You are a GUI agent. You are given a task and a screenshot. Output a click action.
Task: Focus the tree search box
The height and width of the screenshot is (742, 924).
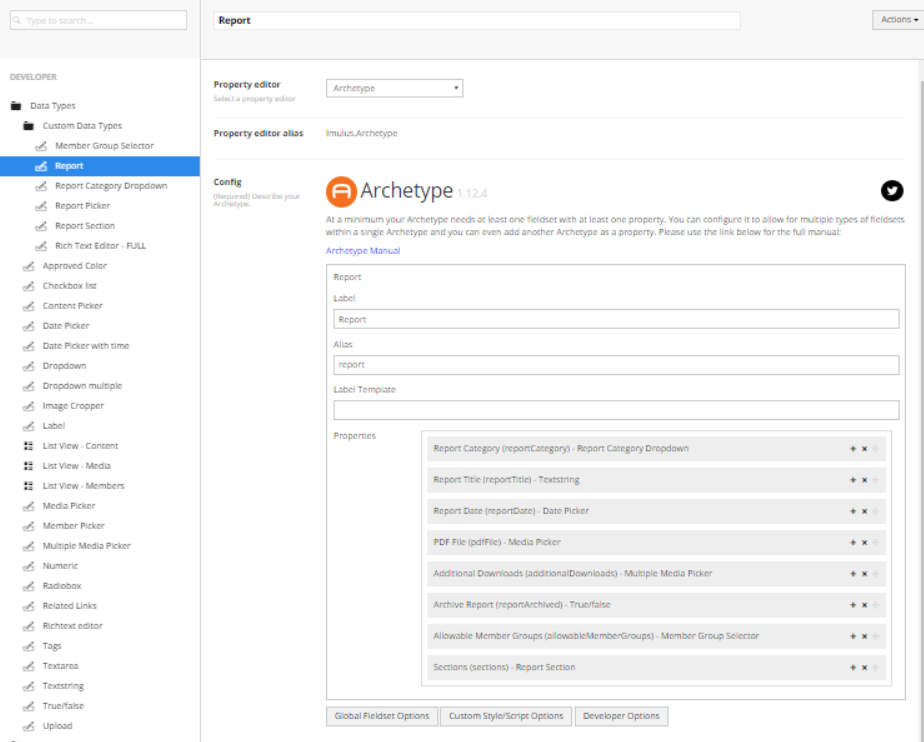click(98, 20)
